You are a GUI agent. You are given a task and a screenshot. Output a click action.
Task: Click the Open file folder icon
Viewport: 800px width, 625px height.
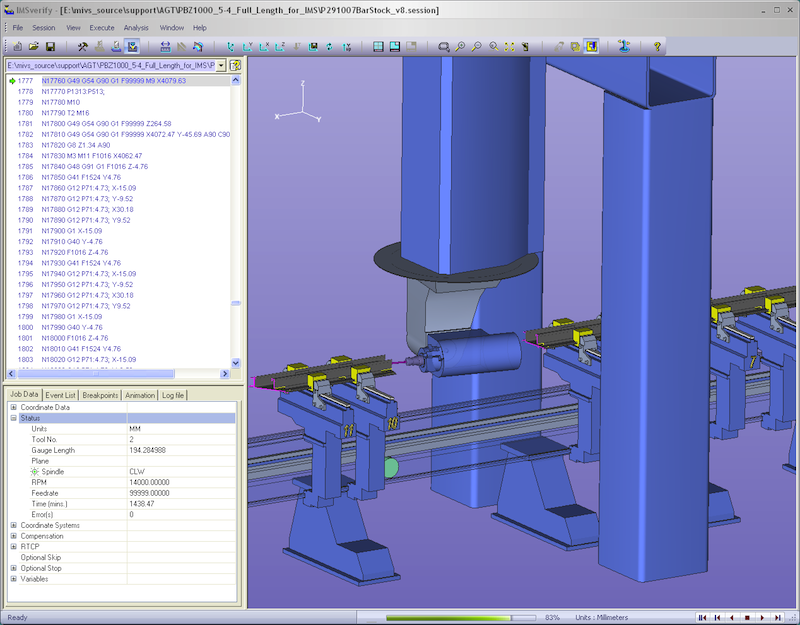pyautogui.click(x=34, y=46)
